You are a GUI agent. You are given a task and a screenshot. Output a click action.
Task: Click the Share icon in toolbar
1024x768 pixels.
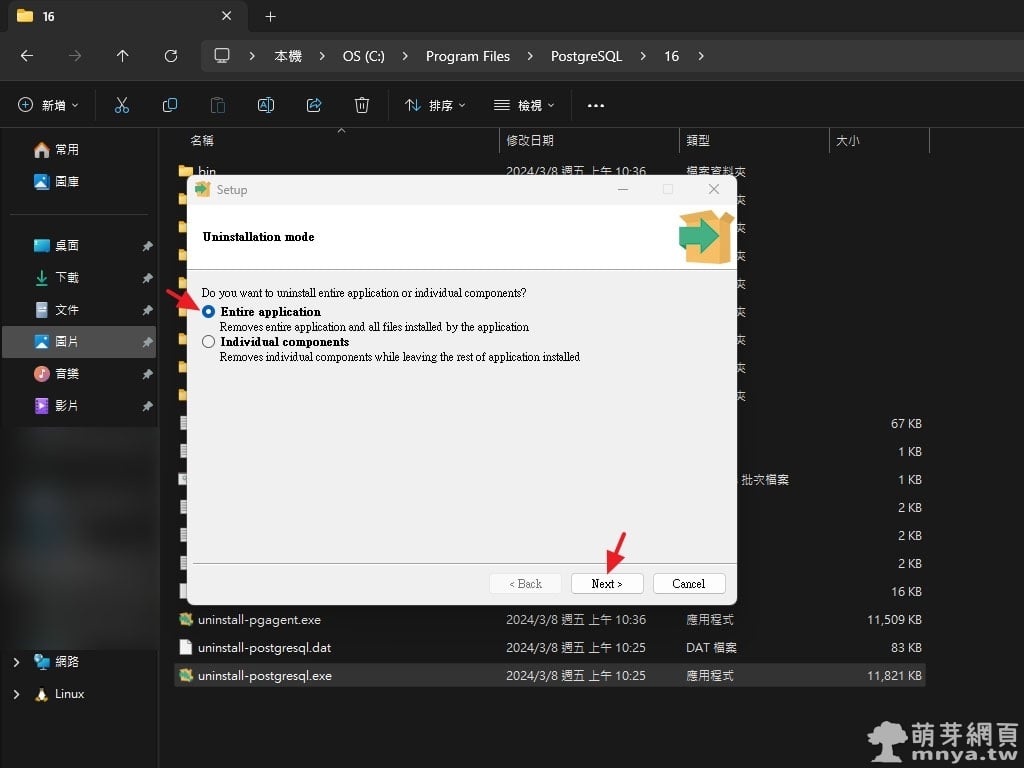[314, 105]
